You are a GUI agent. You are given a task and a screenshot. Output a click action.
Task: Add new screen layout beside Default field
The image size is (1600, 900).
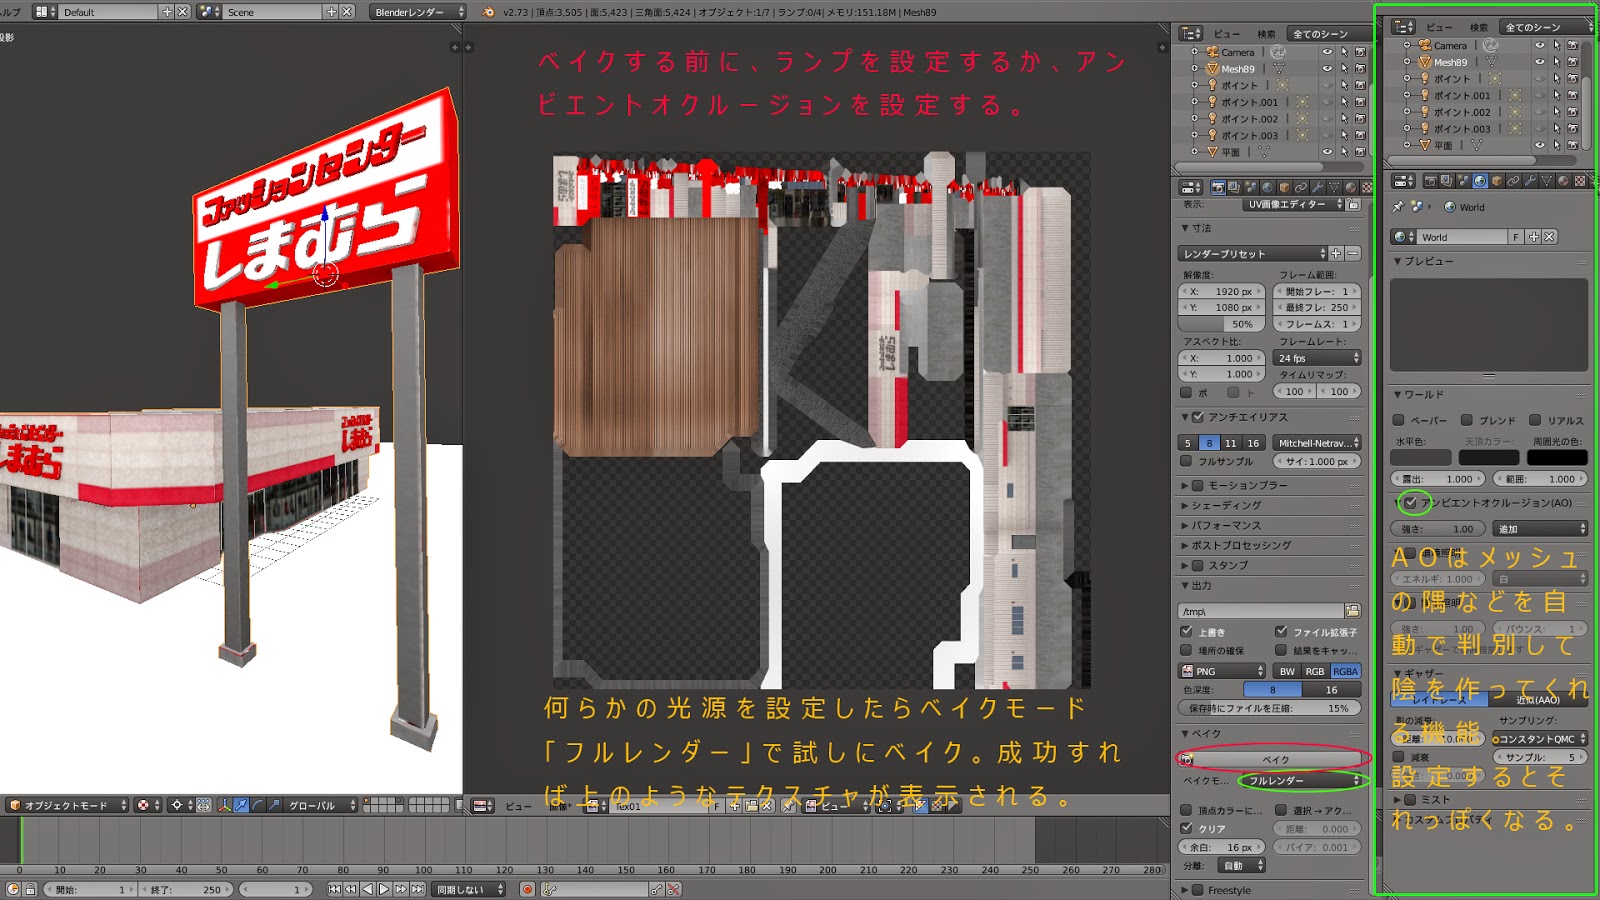coord(167,12)
